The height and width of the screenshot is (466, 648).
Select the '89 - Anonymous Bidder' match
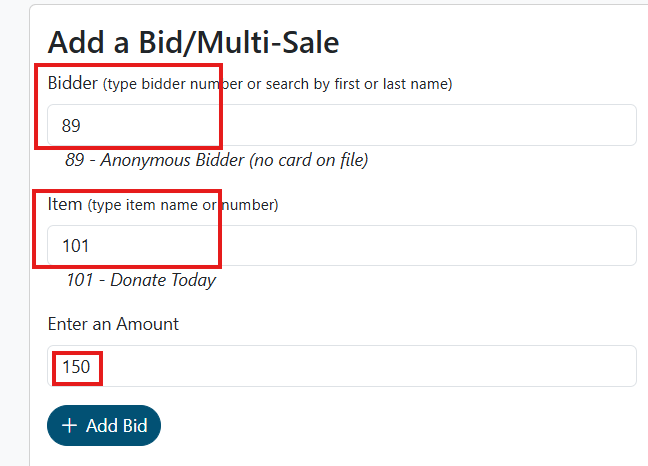[x=216, y=160]
